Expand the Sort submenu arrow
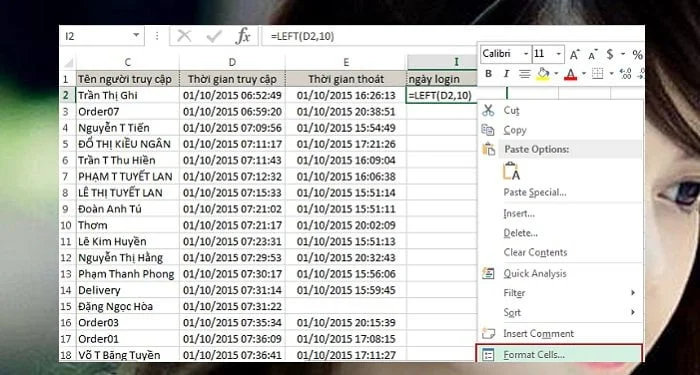700x375 pixels. [x=633, y=312]
